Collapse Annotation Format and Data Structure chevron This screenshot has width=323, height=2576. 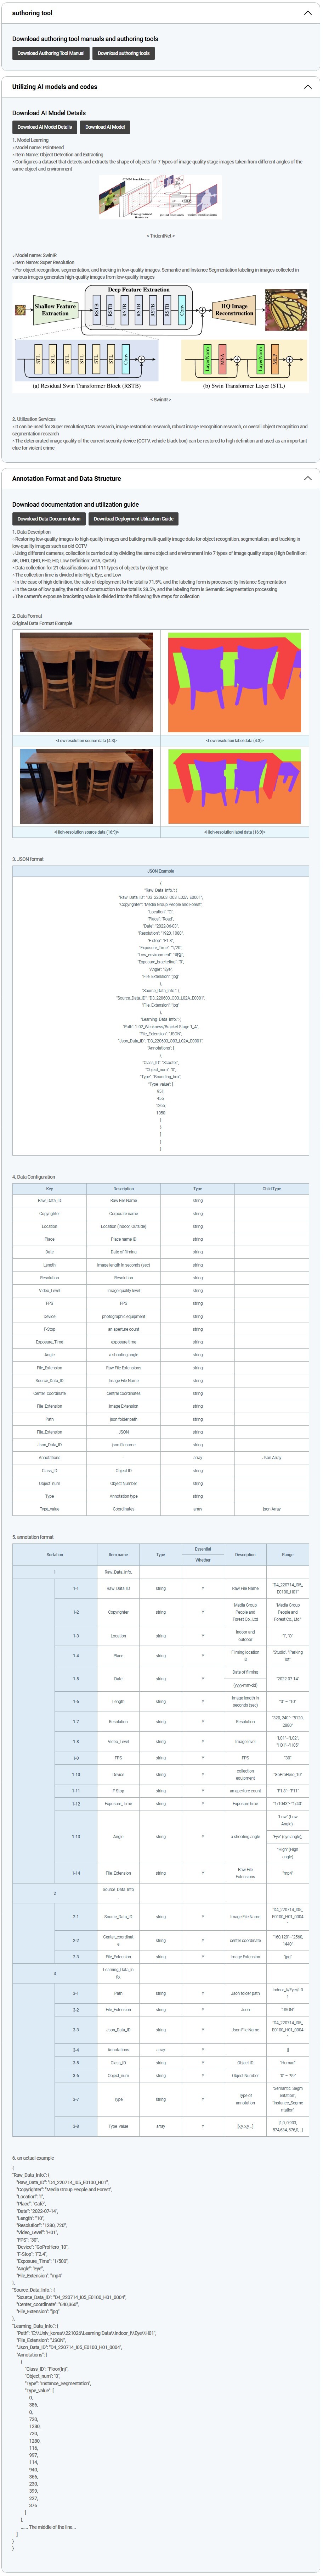(x=307, y=478)
